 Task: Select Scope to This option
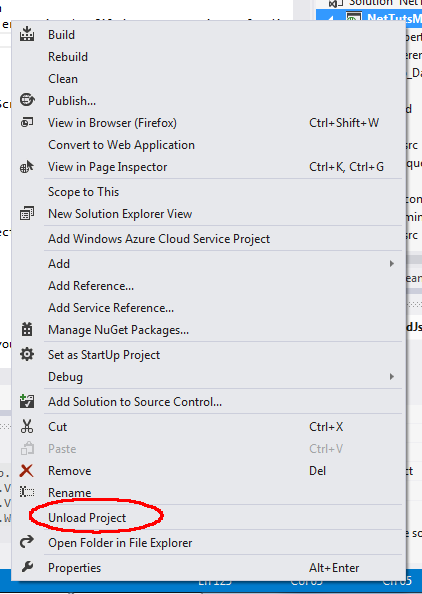[x=83, y=192]
